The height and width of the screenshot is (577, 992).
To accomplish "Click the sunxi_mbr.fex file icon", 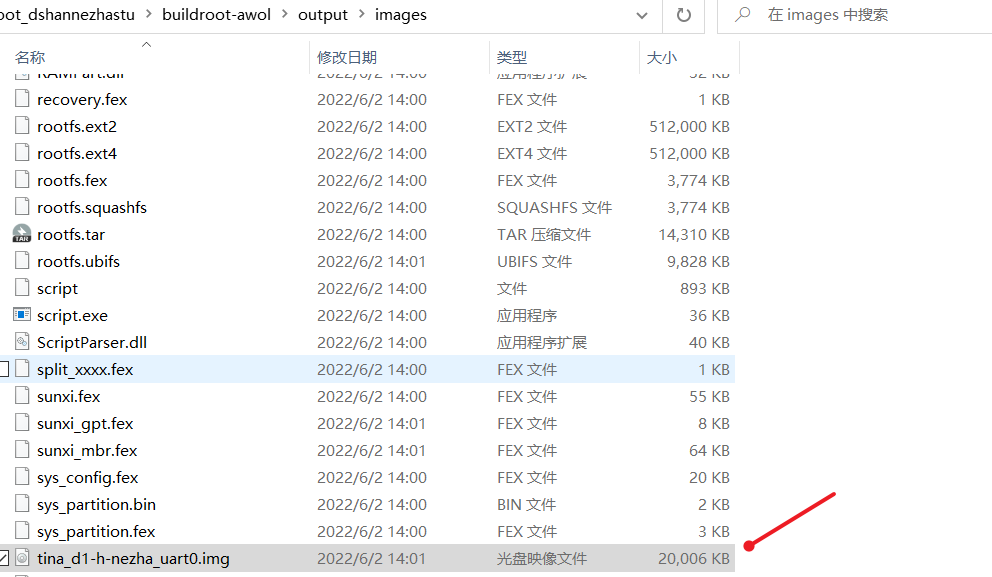I will click(x=22, y=450).
